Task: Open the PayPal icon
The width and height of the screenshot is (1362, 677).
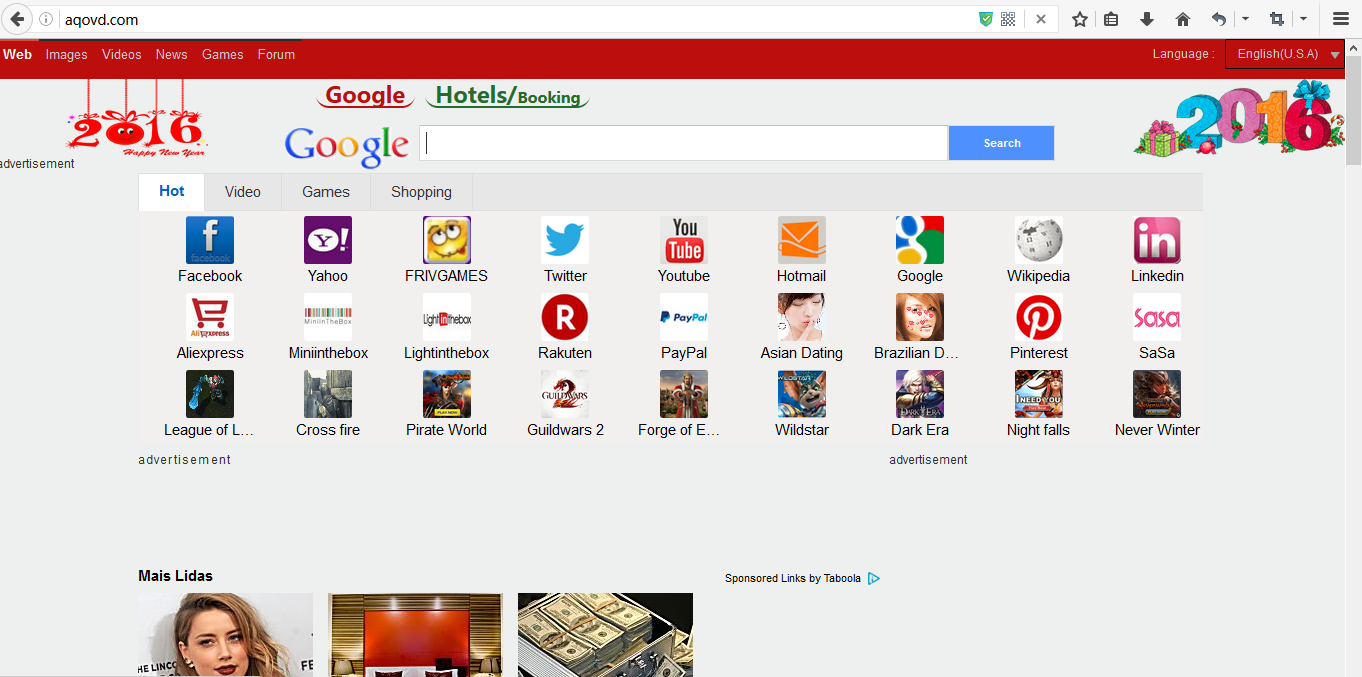Action: 684,317
